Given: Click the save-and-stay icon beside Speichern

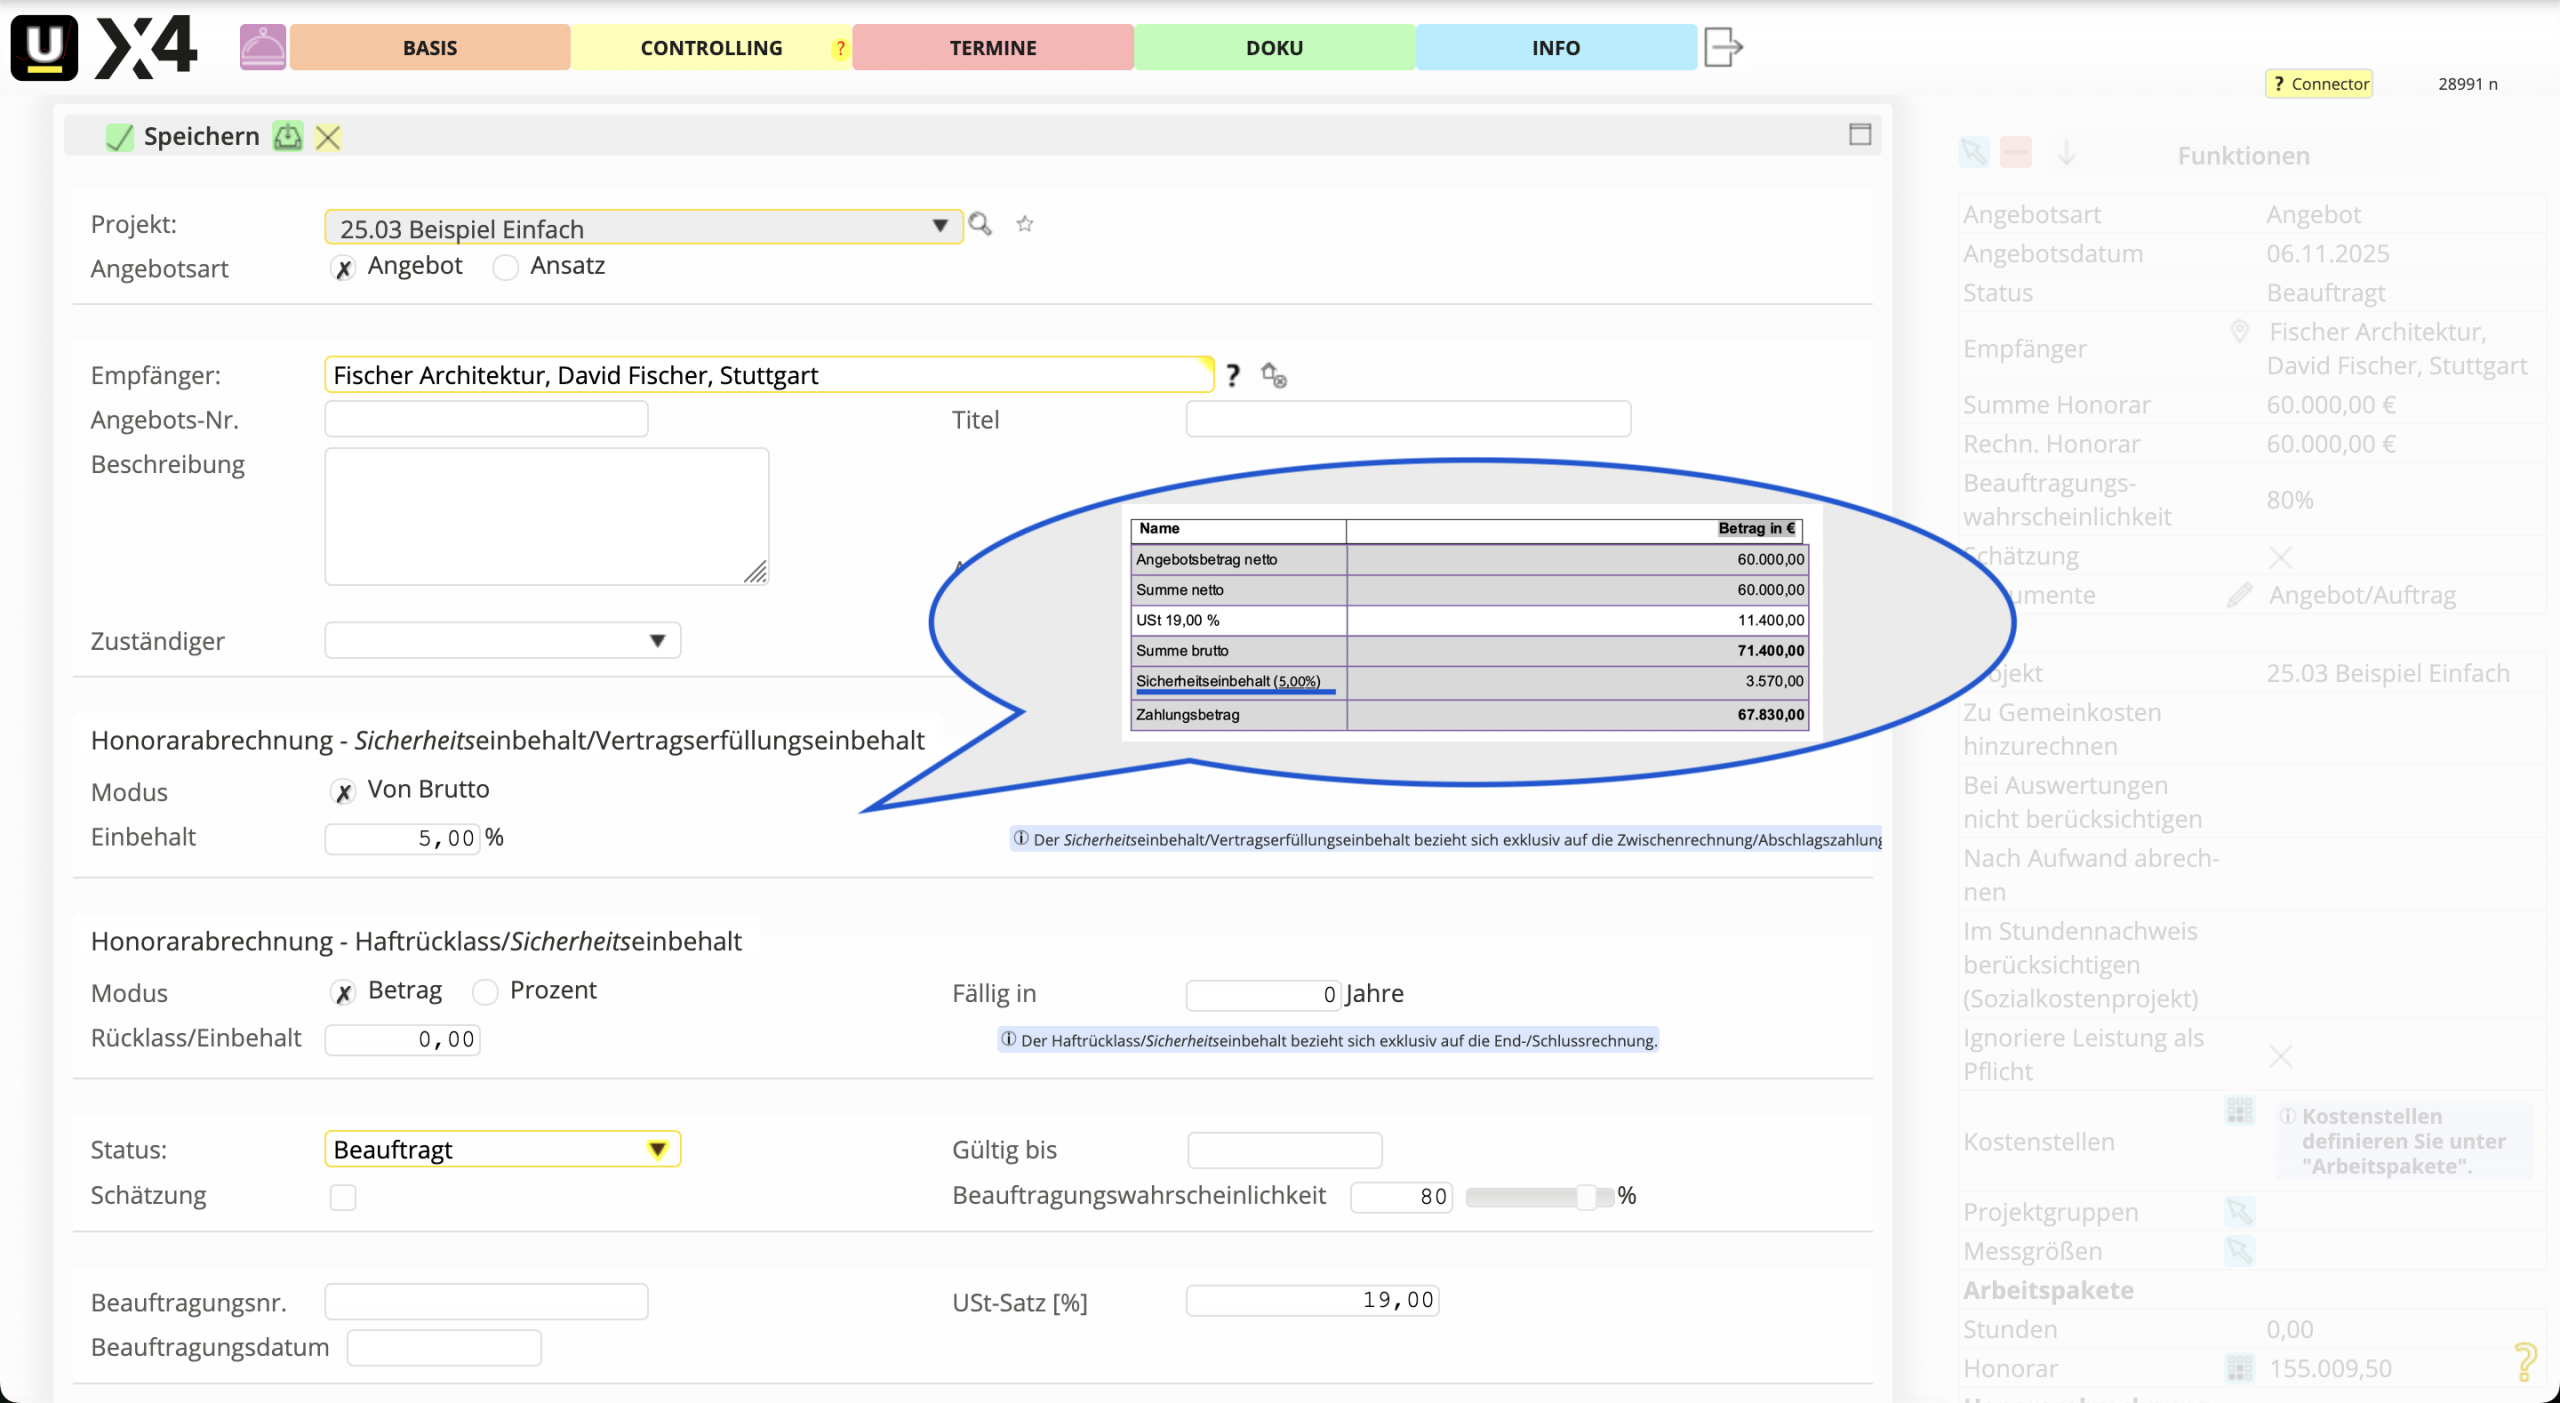Looking at the screenshot, I should (288, 137).
